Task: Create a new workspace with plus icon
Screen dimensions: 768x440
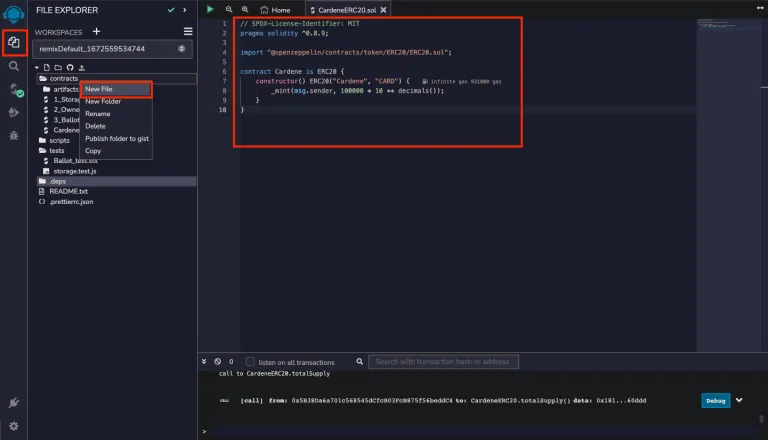Action: coord(96,31)
